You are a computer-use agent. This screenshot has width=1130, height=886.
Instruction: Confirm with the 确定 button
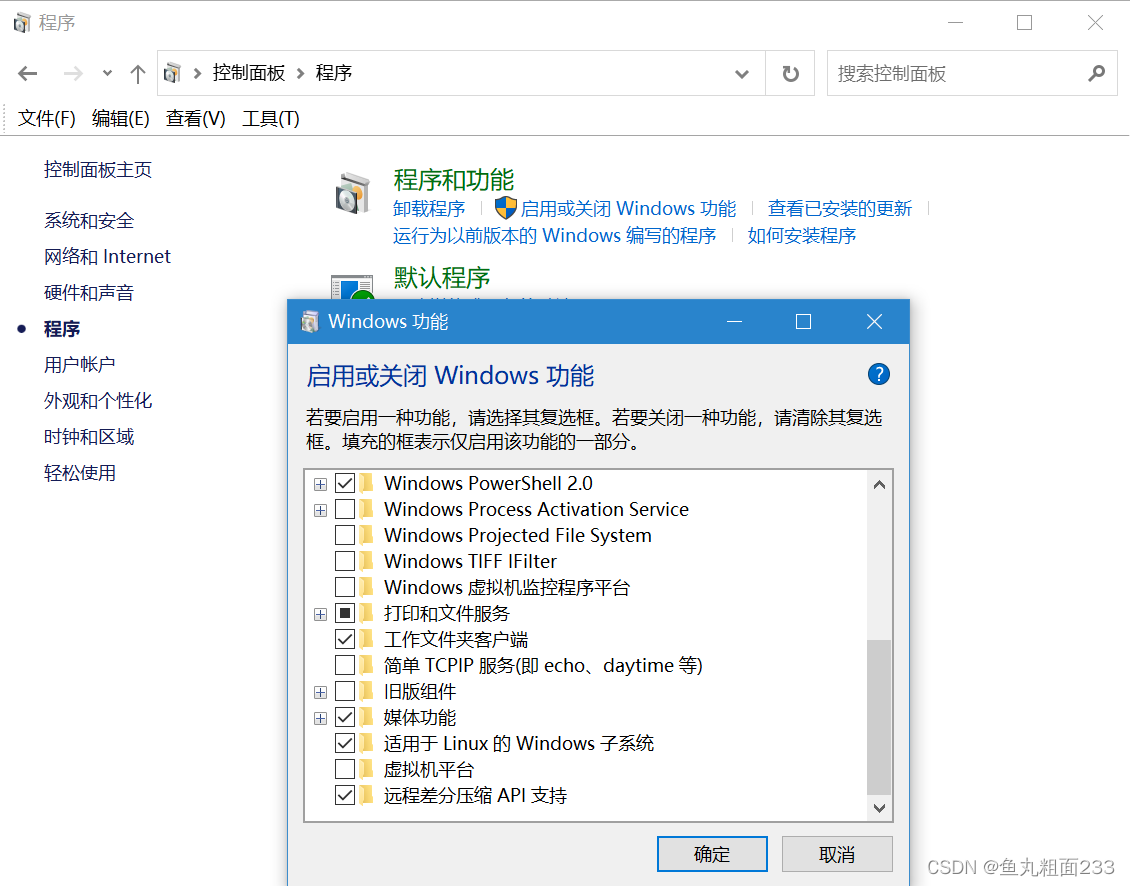pos(712,854)
